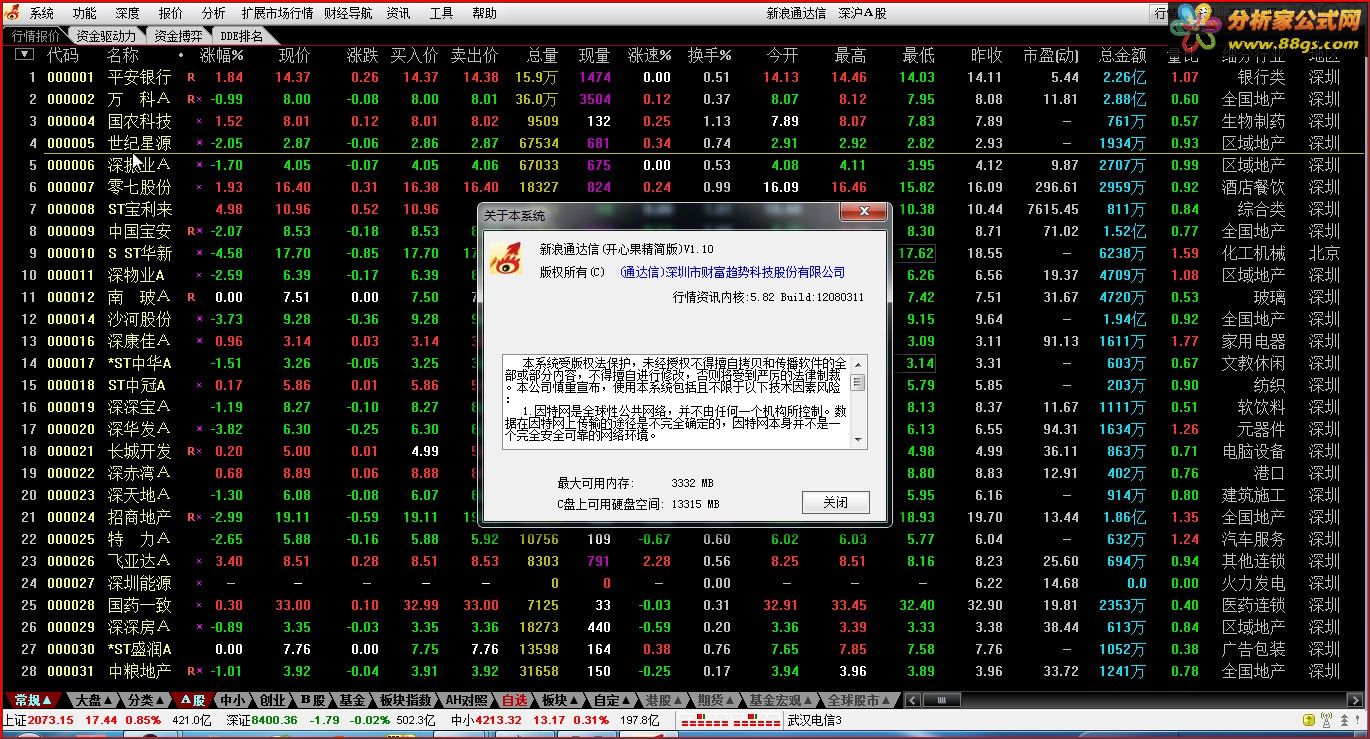Open the 帮助 menu
Image resolution: width=1370 pixels, height=739 pixels.
point(484,14)
